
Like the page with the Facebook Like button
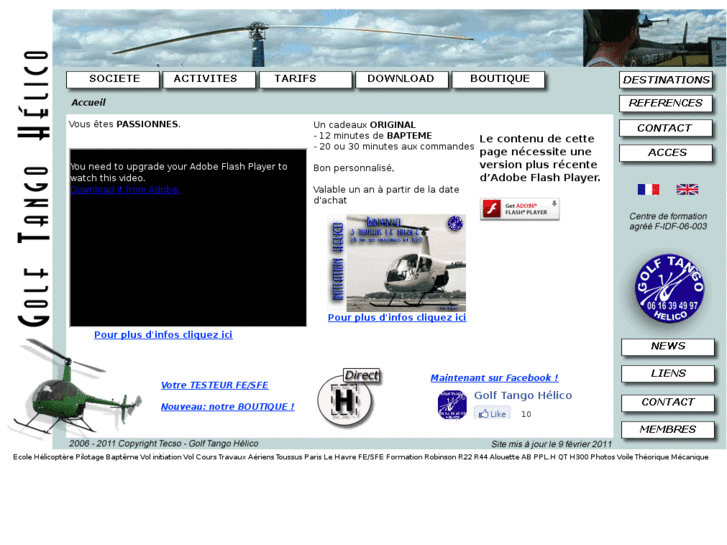pyautogui.click(x=492, y=414)
